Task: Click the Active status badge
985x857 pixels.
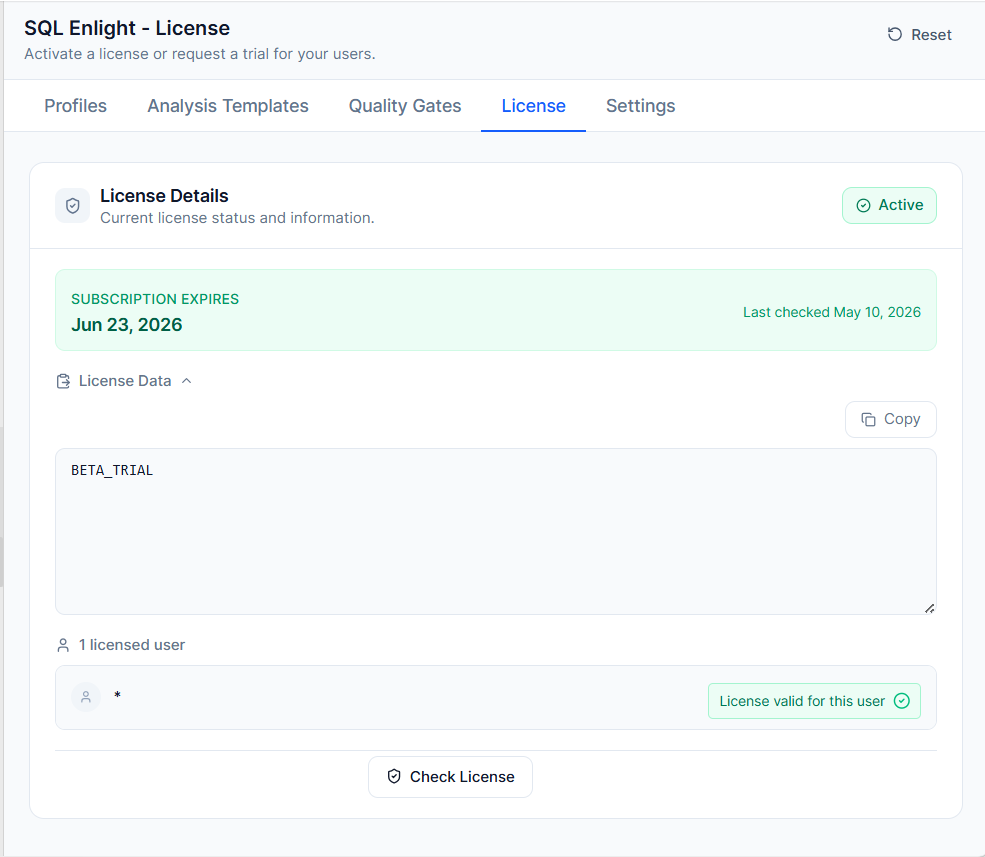Action: (x=889, y=205)
